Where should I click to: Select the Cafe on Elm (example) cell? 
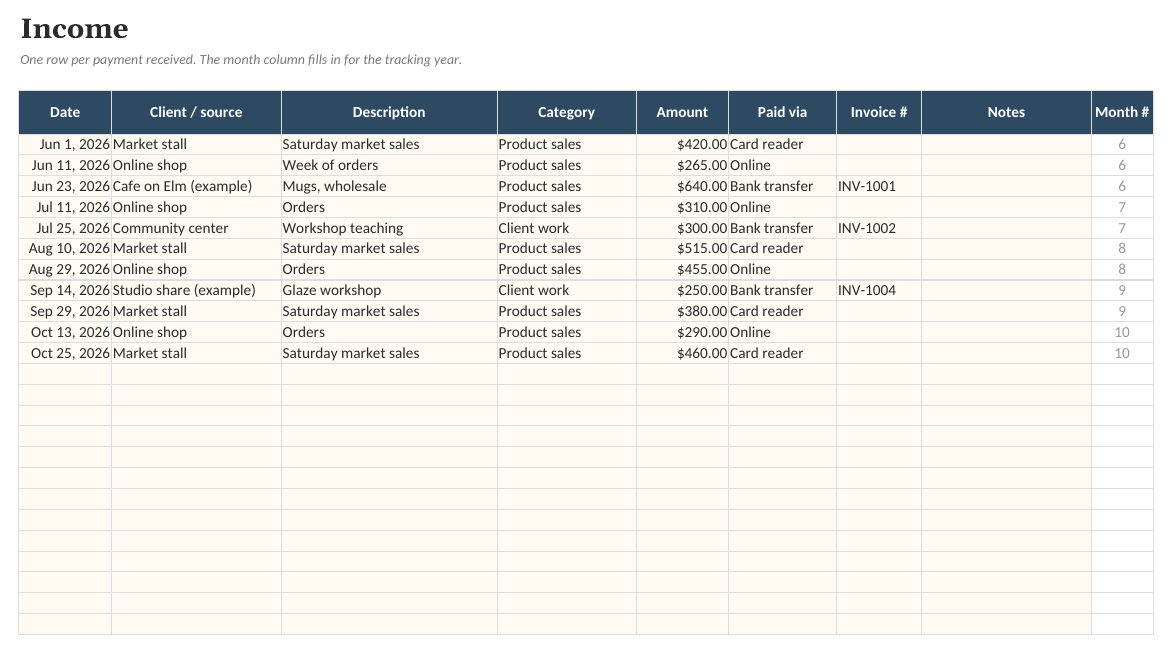(x=196, y=186)
